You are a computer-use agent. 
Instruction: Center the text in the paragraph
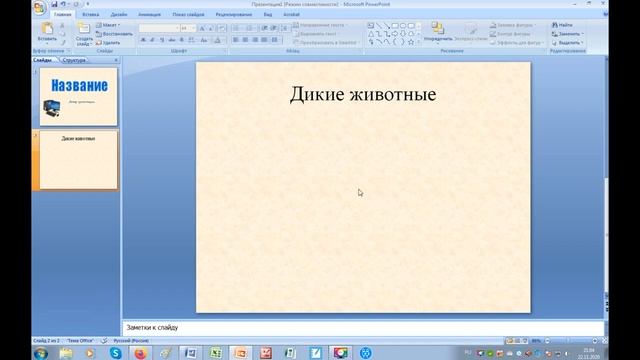[245, 40]
